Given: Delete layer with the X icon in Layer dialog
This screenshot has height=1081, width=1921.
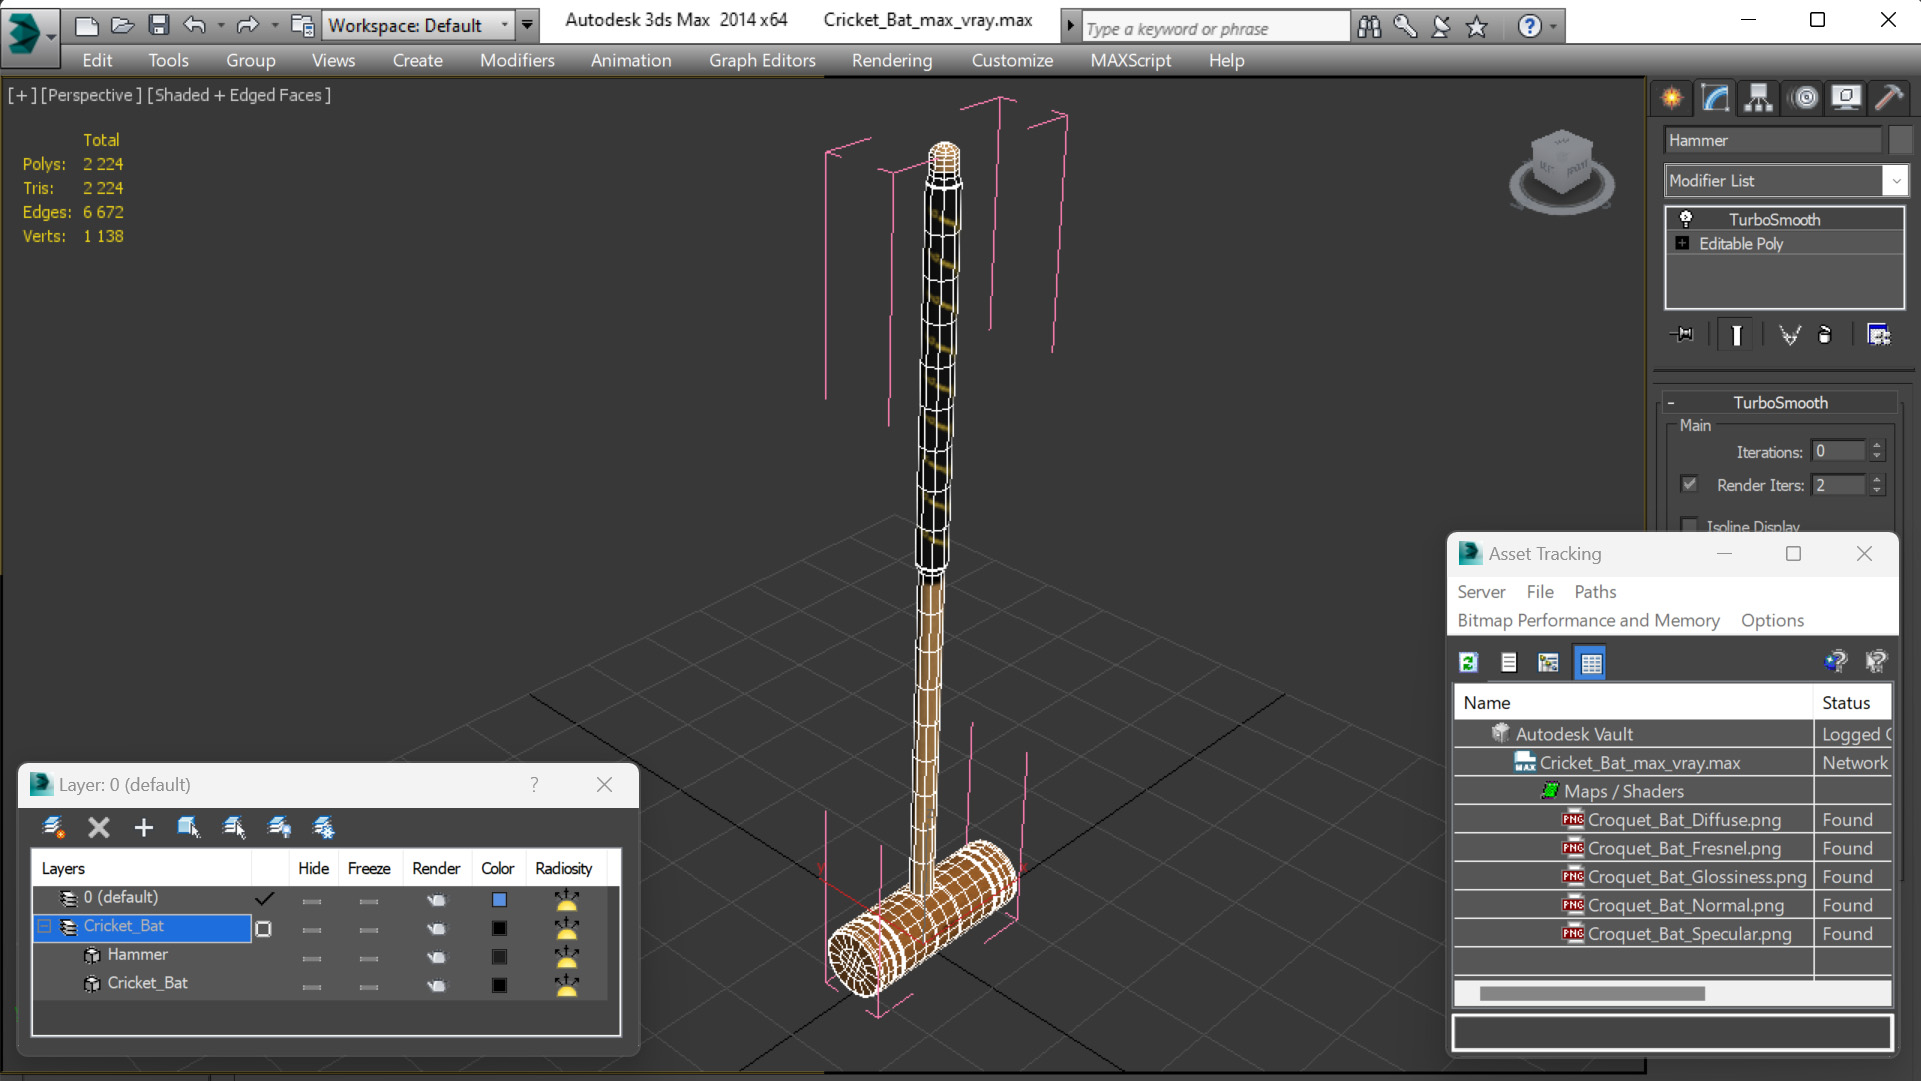Looking at the screenshot, I should [98, 827].
